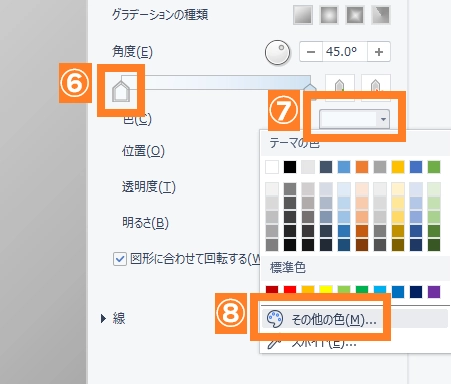Select the rectangular gradient type icon
The width and height of the screenshot is (451, 384).
coord(355,15)
